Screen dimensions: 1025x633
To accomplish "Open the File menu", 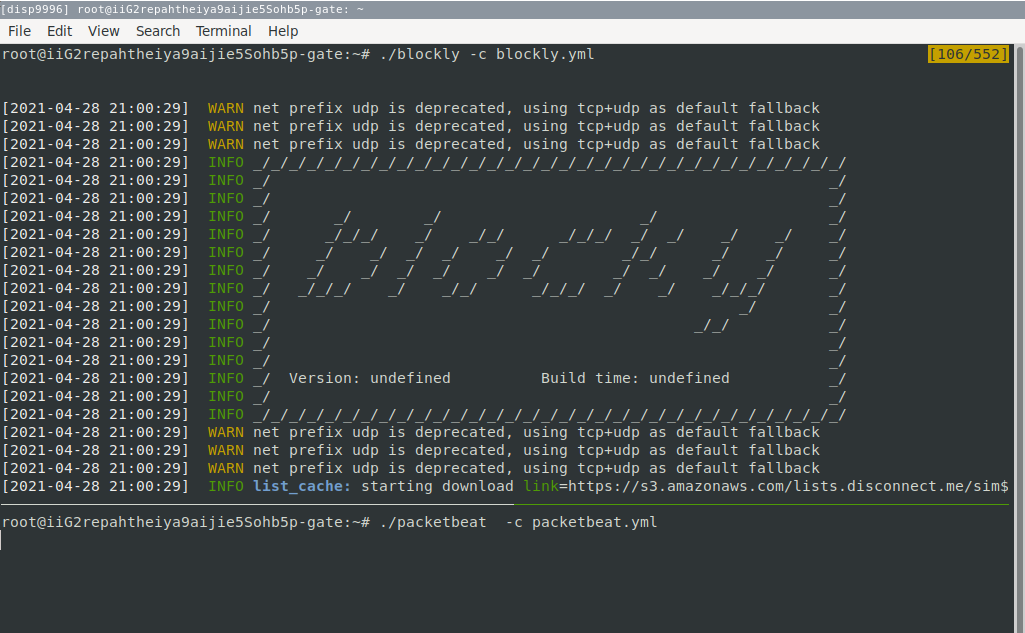I will coord(19,31).
